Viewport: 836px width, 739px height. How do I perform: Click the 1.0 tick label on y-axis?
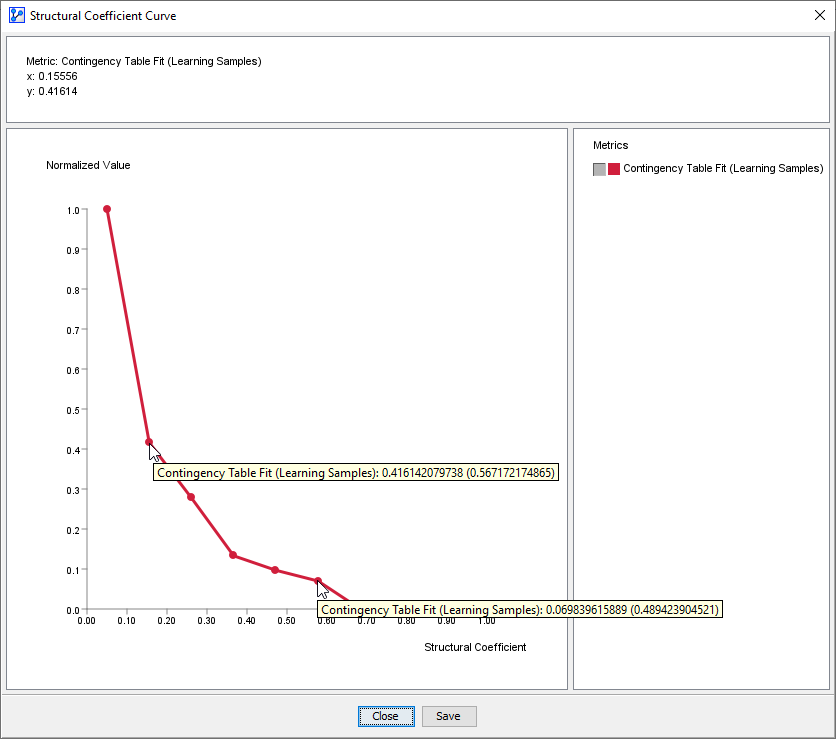pos(73,211)
